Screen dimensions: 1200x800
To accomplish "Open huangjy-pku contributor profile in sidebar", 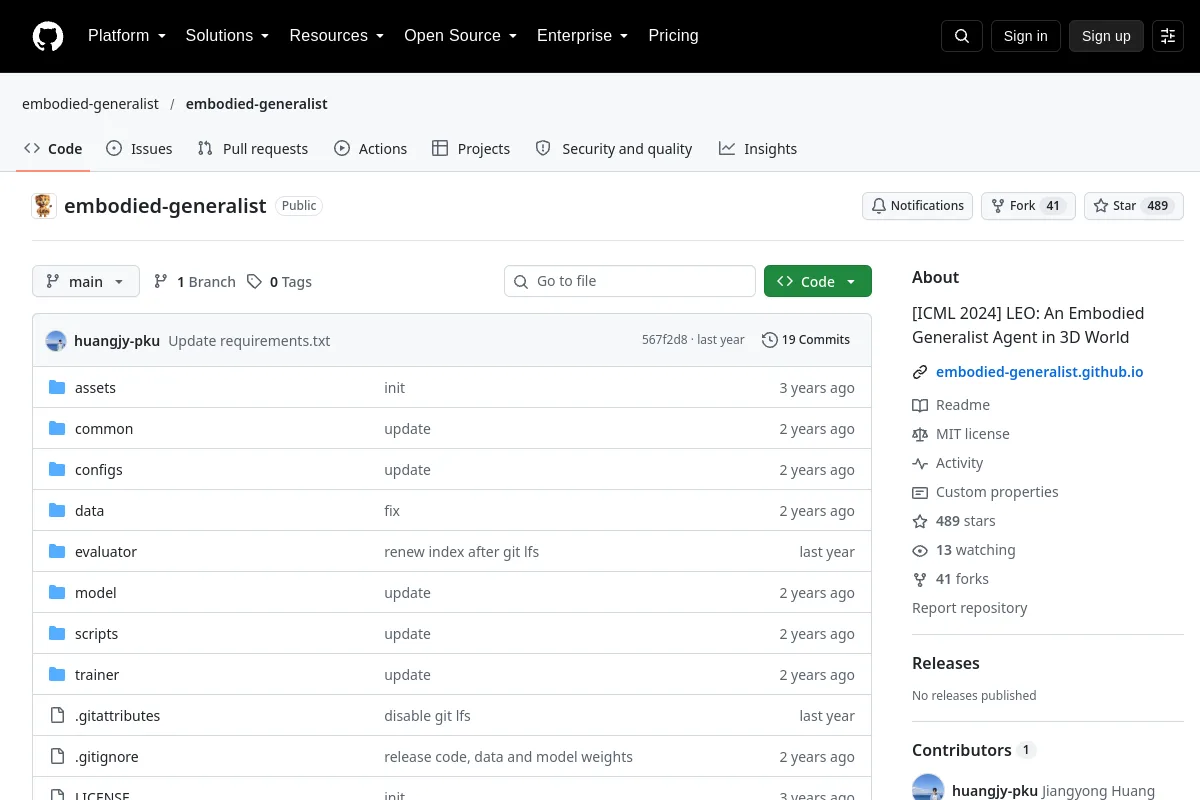I will pyautogui.click(x=995, y=791).
